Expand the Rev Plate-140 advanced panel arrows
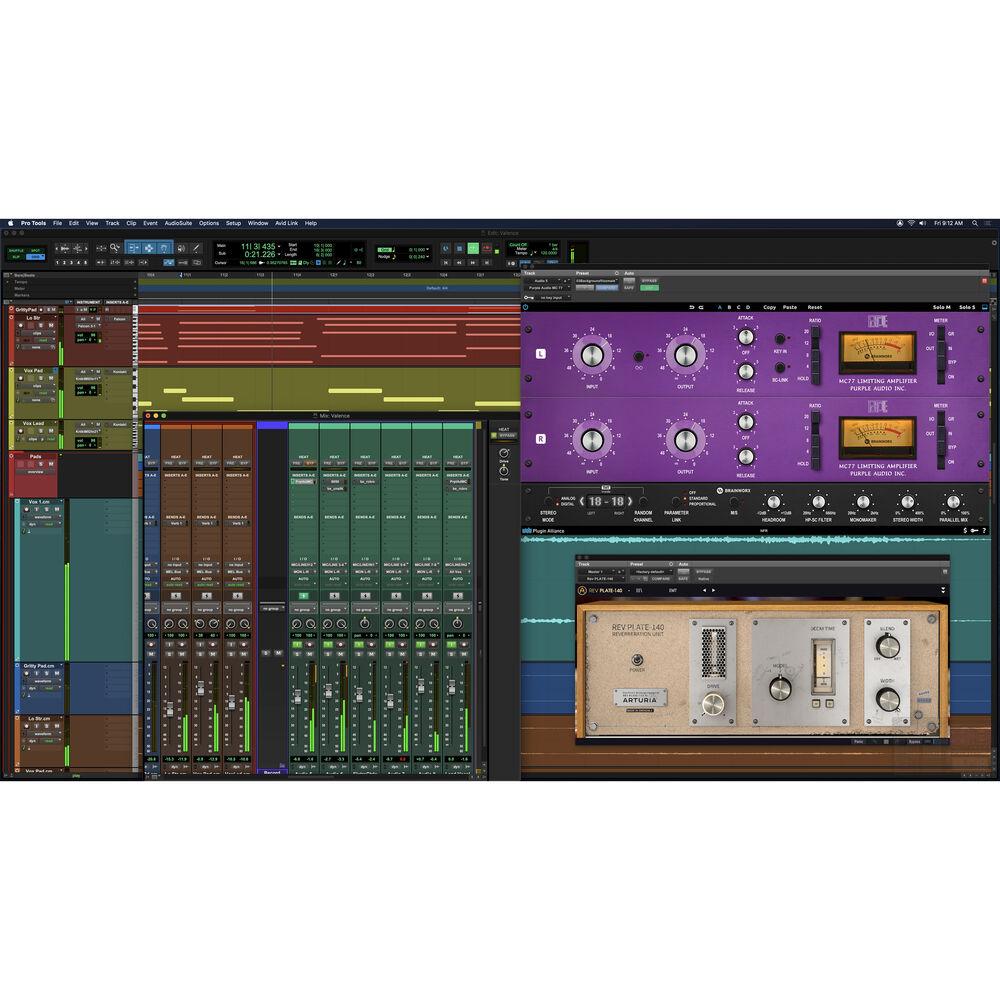This screenshot has height=1000, width=1000. (943, 591)
